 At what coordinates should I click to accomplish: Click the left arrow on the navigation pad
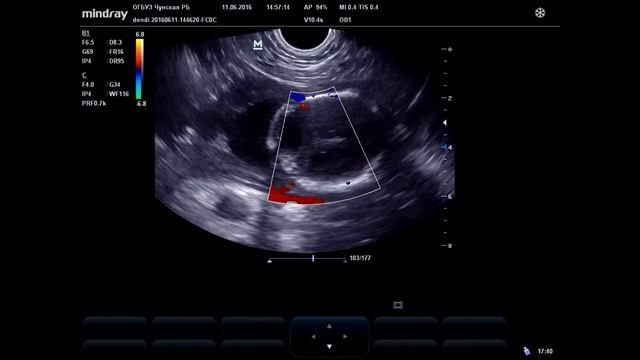pyautogui.click(x=313, y=337)
